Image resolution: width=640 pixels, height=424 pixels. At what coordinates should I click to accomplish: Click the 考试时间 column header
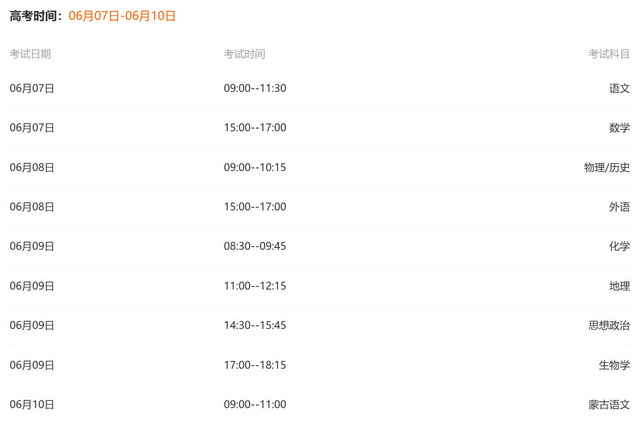pos(244,54)
